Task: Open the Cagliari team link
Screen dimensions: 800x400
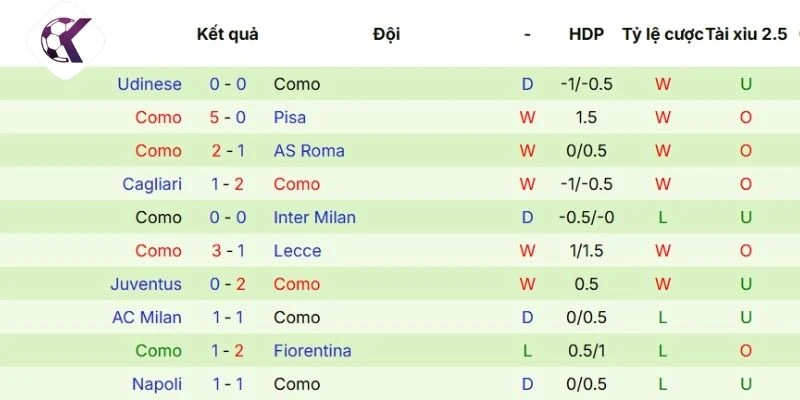Action: (x=152, y=184)
